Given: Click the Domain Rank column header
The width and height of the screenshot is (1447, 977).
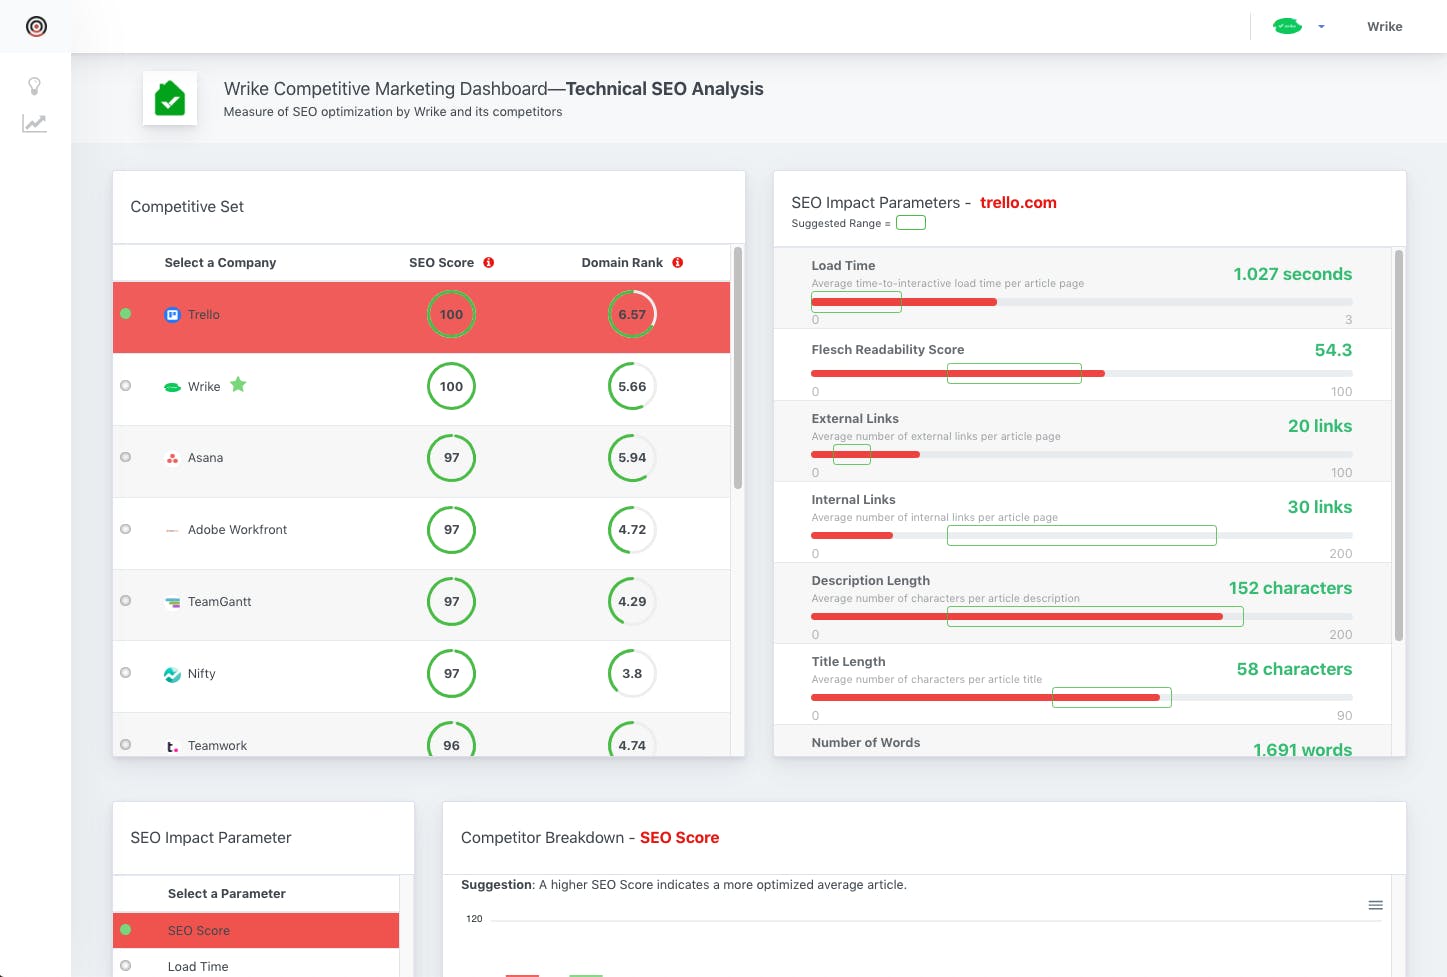Looking at the screenshot, I should coord(622,263).
